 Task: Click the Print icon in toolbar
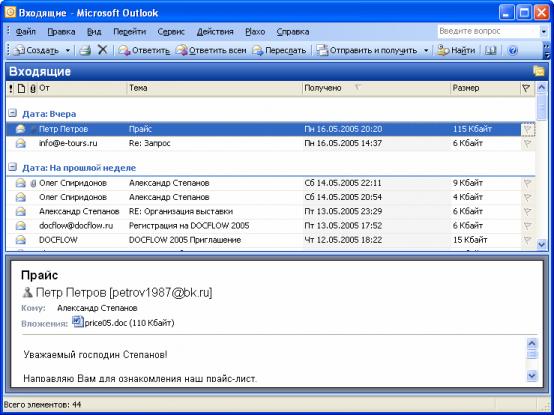(85, 51)
